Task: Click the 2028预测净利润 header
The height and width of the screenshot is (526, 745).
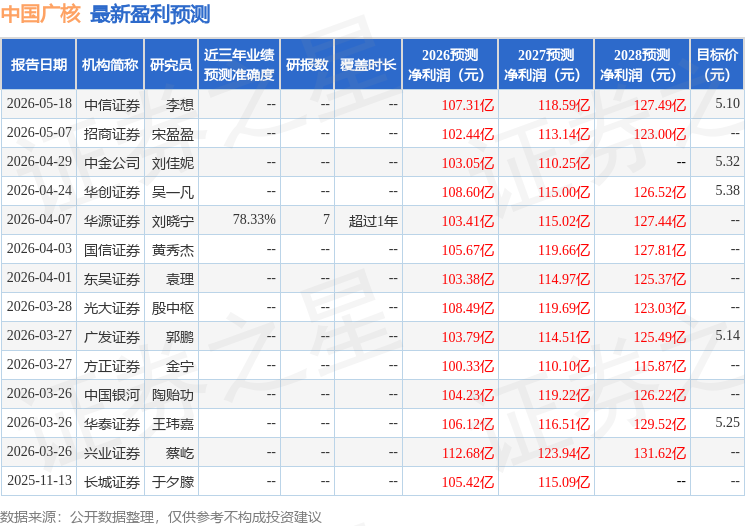Action: (x=642, y=65)
